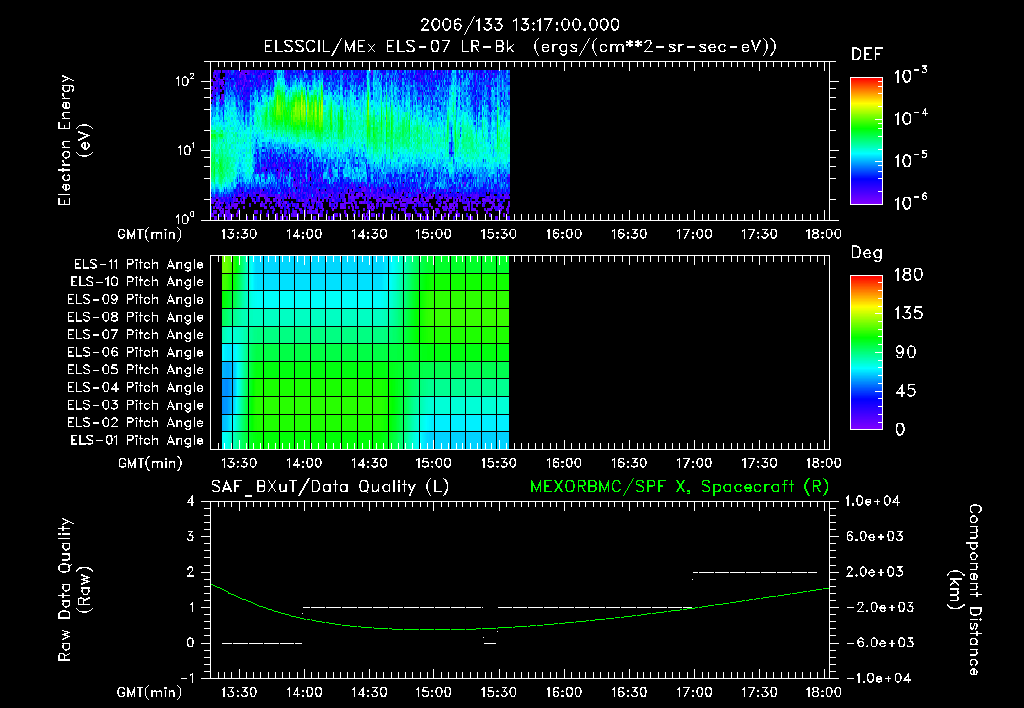Click the Deg label above the pitch color bar
The width and height of the screenshot is (1024, 708).
coord(867,253)
